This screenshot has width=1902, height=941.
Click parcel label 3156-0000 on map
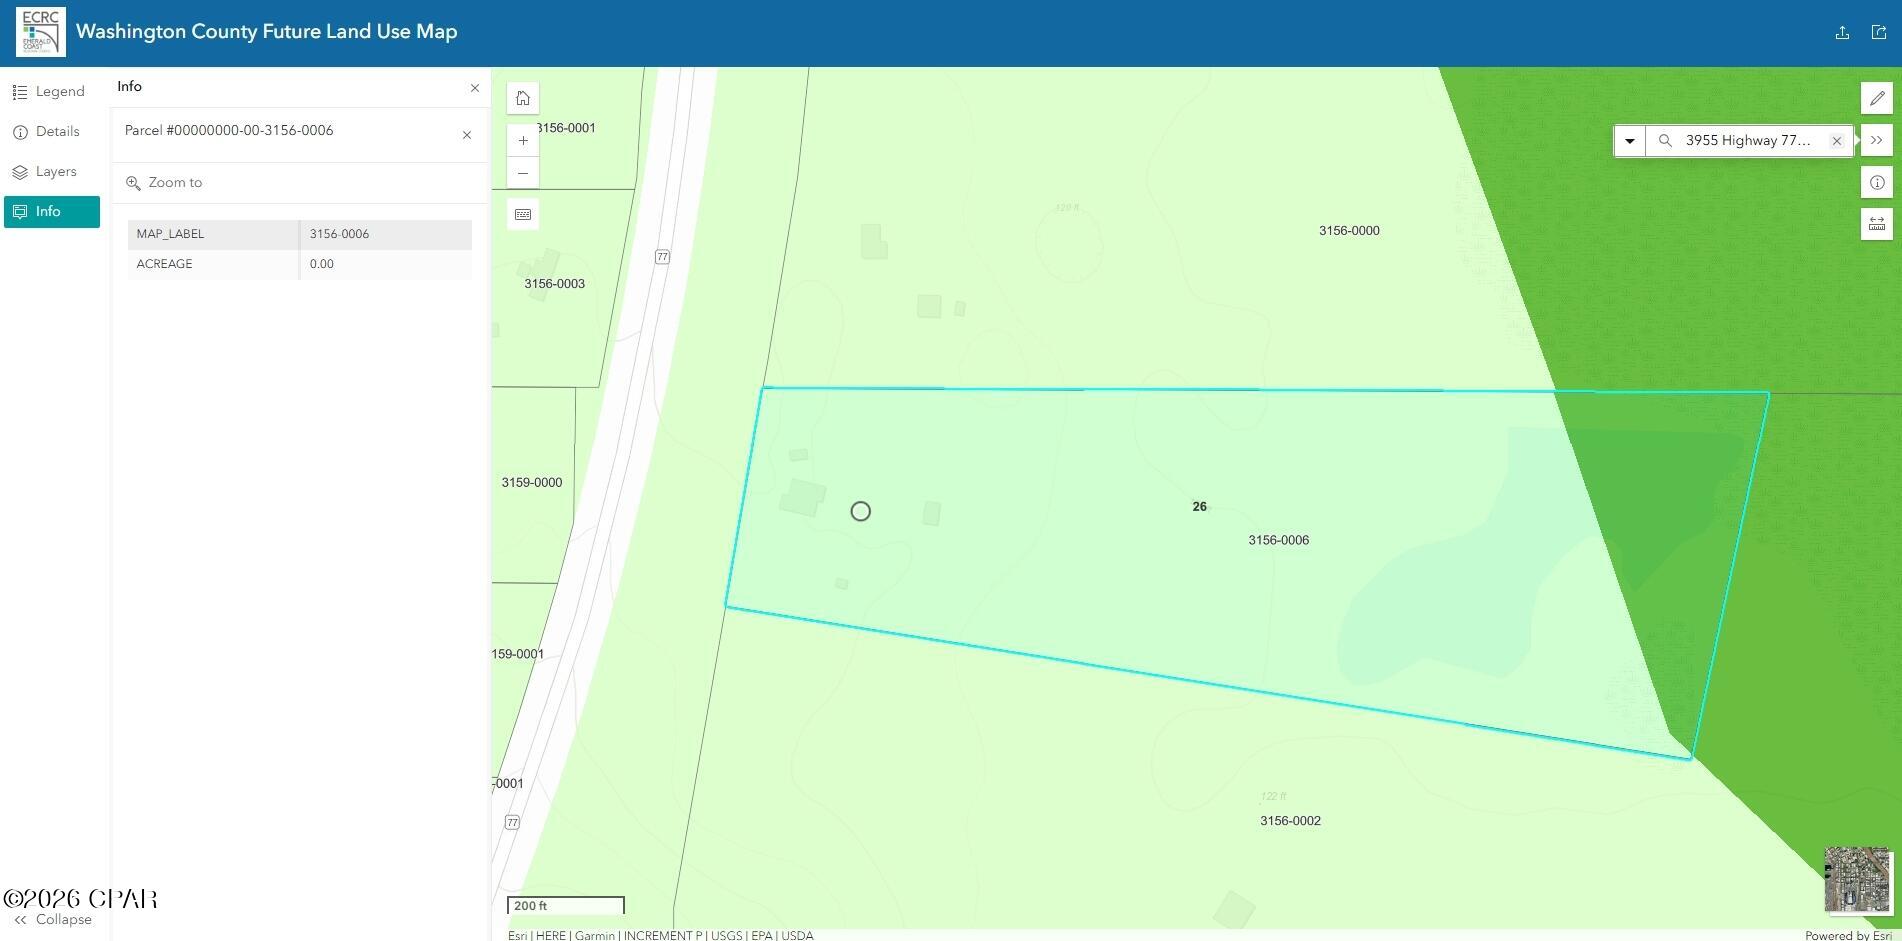1349,231
